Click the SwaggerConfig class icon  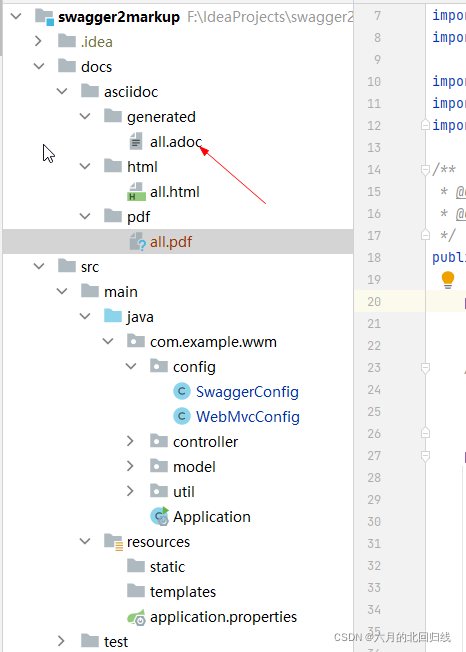pos(182,392)
